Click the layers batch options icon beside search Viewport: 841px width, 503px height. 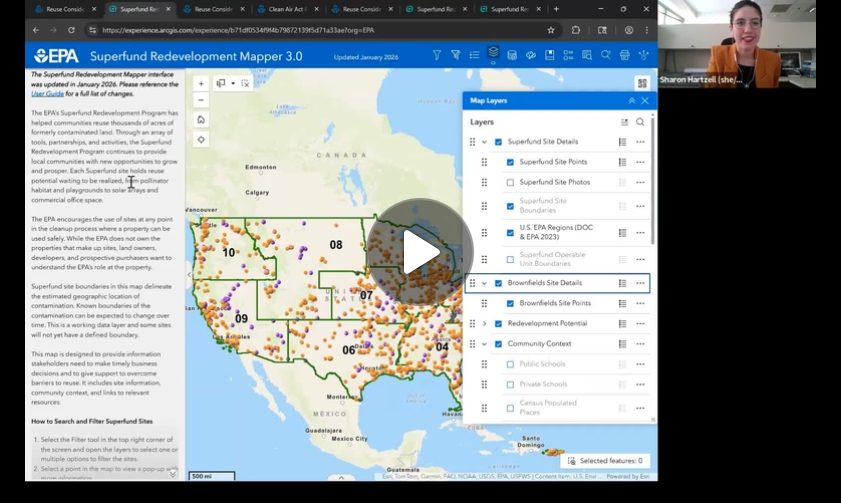click(x=624, y=122)
